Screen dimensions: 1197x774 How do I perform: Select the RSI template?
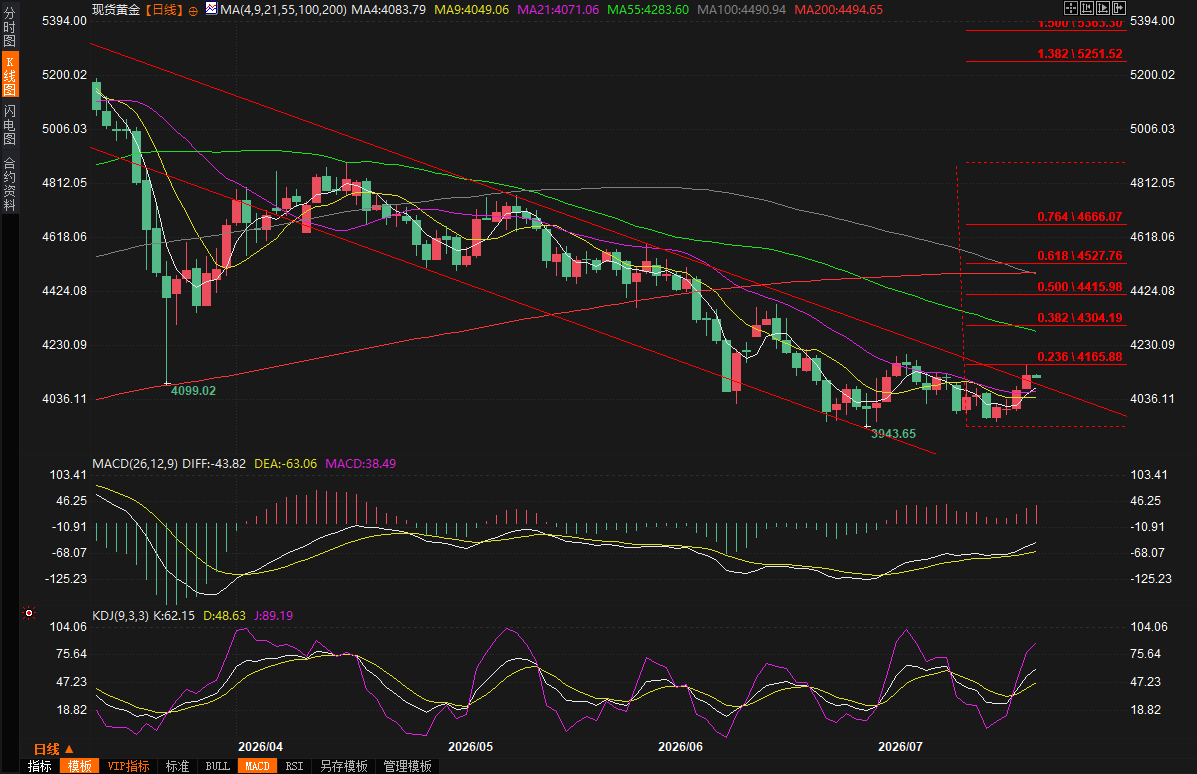(294, 766)
